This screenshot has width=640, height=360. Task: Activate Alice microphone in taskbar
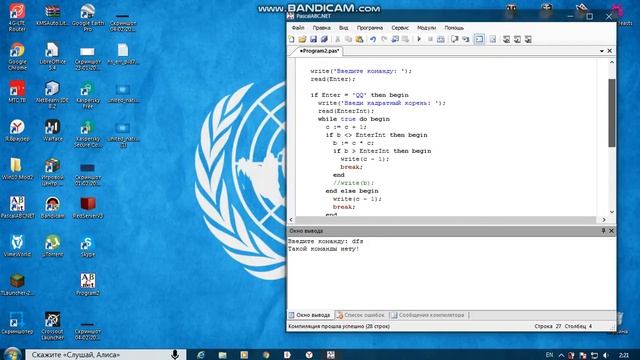coord(175,355)
